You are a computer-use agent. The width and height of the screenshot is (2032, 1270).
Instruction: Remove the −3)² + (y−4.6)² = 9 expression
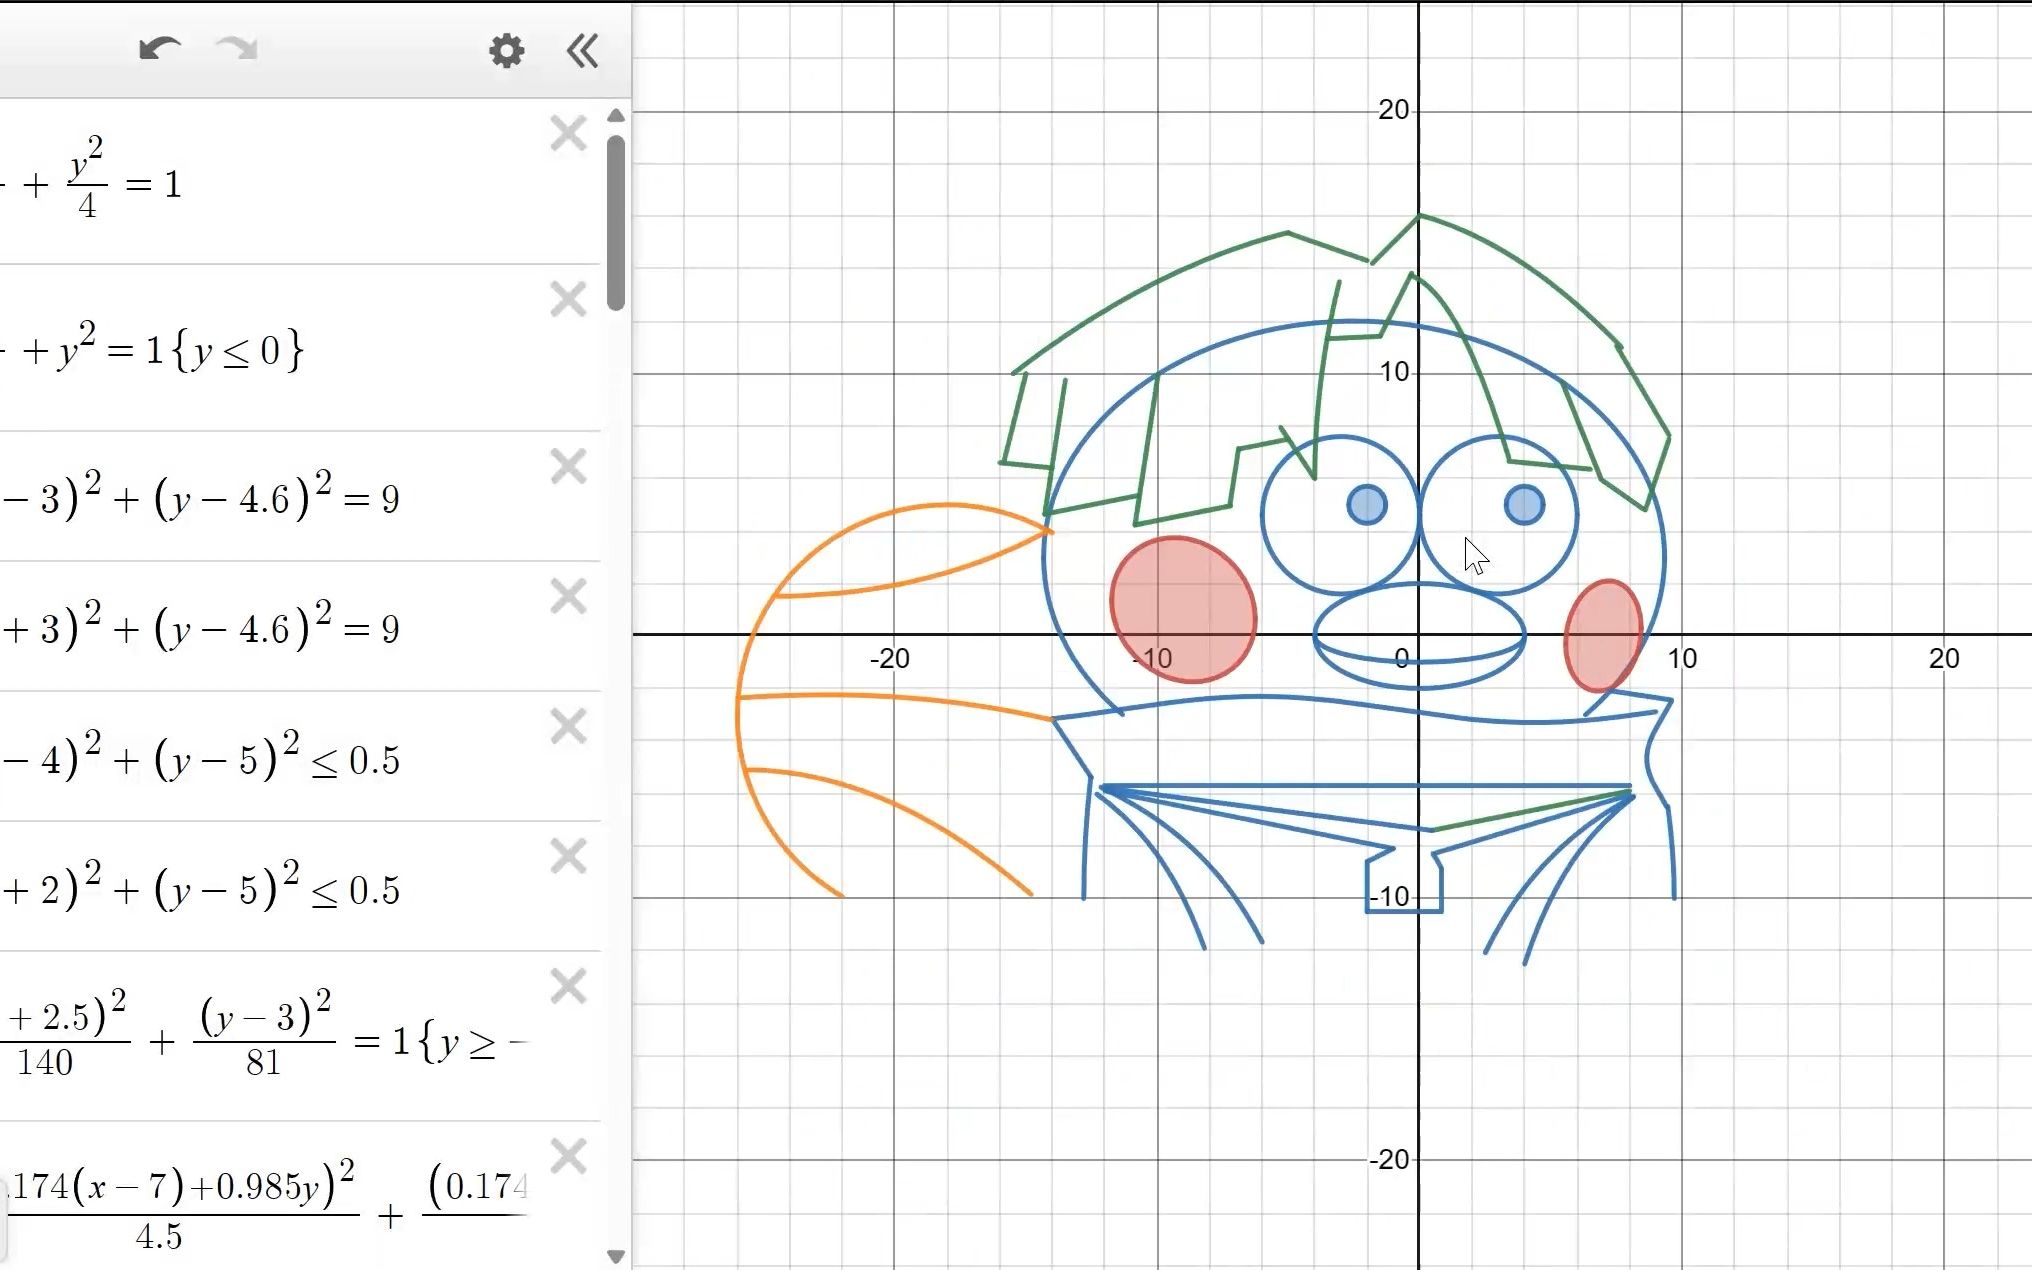point(568,466)
